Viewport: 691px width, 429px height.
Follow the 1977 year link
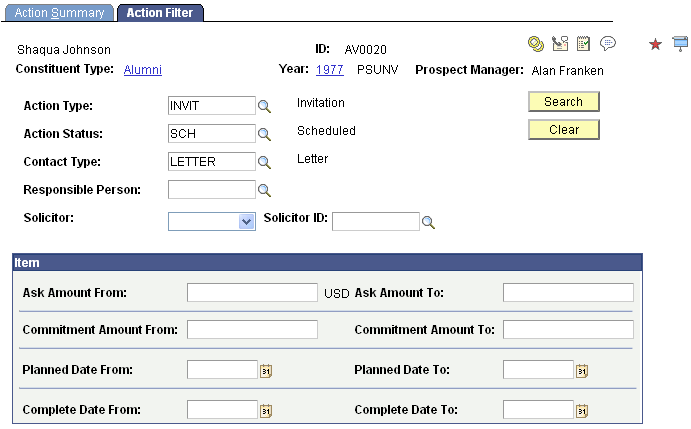pyautogui.click(x=330, y=70)
